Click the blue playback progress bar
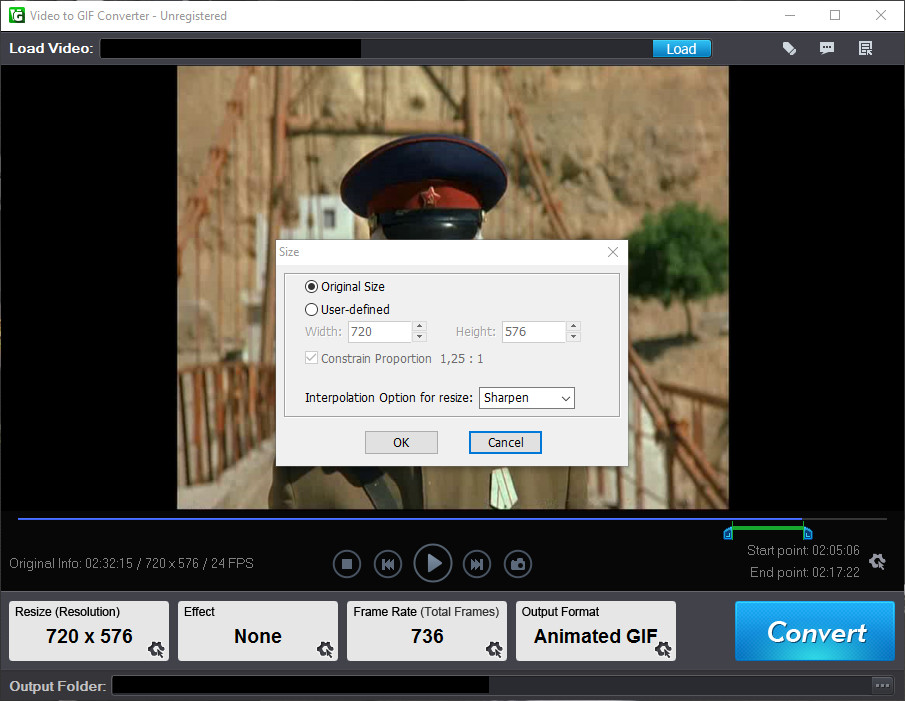The height and width of the screenshot is (701, 905). [x=410, y=519]
